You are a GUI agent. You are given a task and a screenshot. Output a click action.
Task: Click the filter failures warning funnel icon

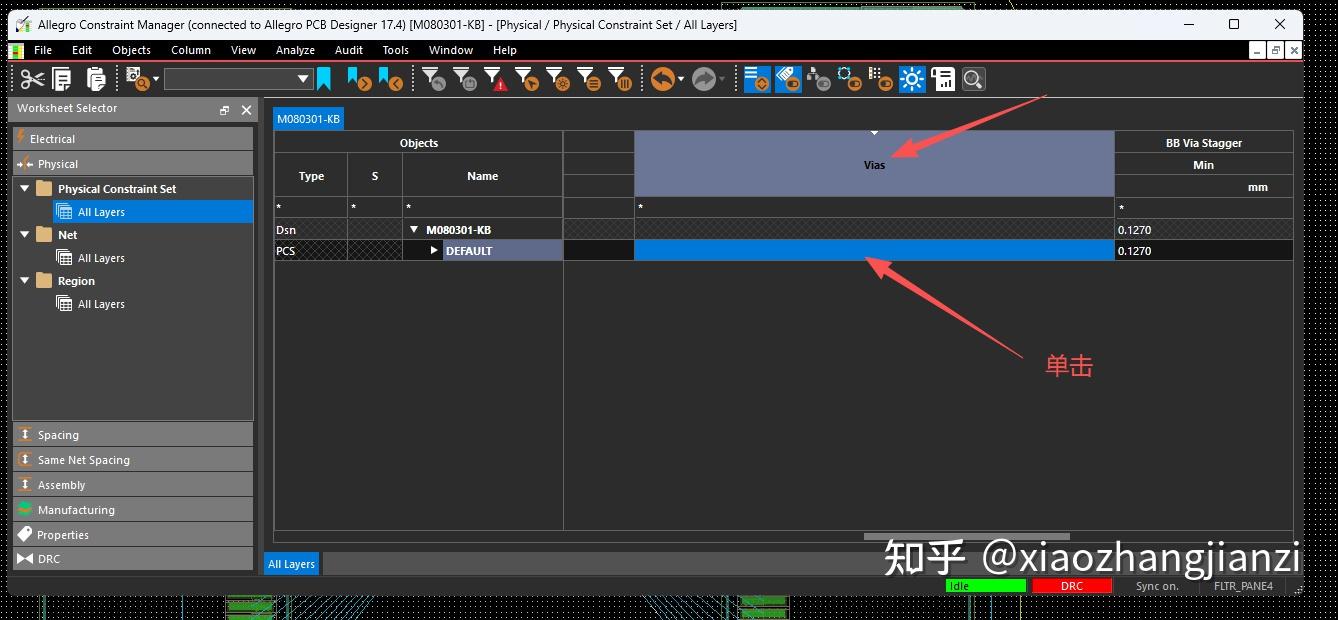point(495,79)
